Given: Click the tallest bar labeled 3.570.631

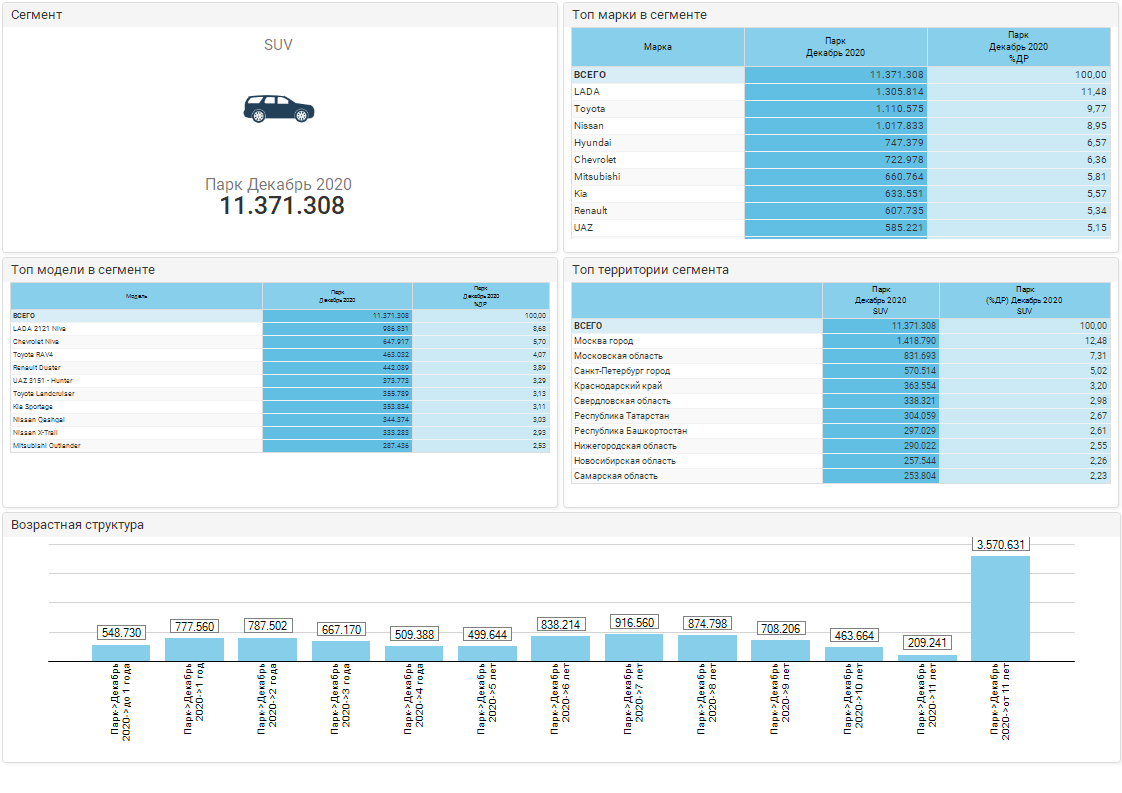Looking at the screenshot, I should pos(1000,608).
